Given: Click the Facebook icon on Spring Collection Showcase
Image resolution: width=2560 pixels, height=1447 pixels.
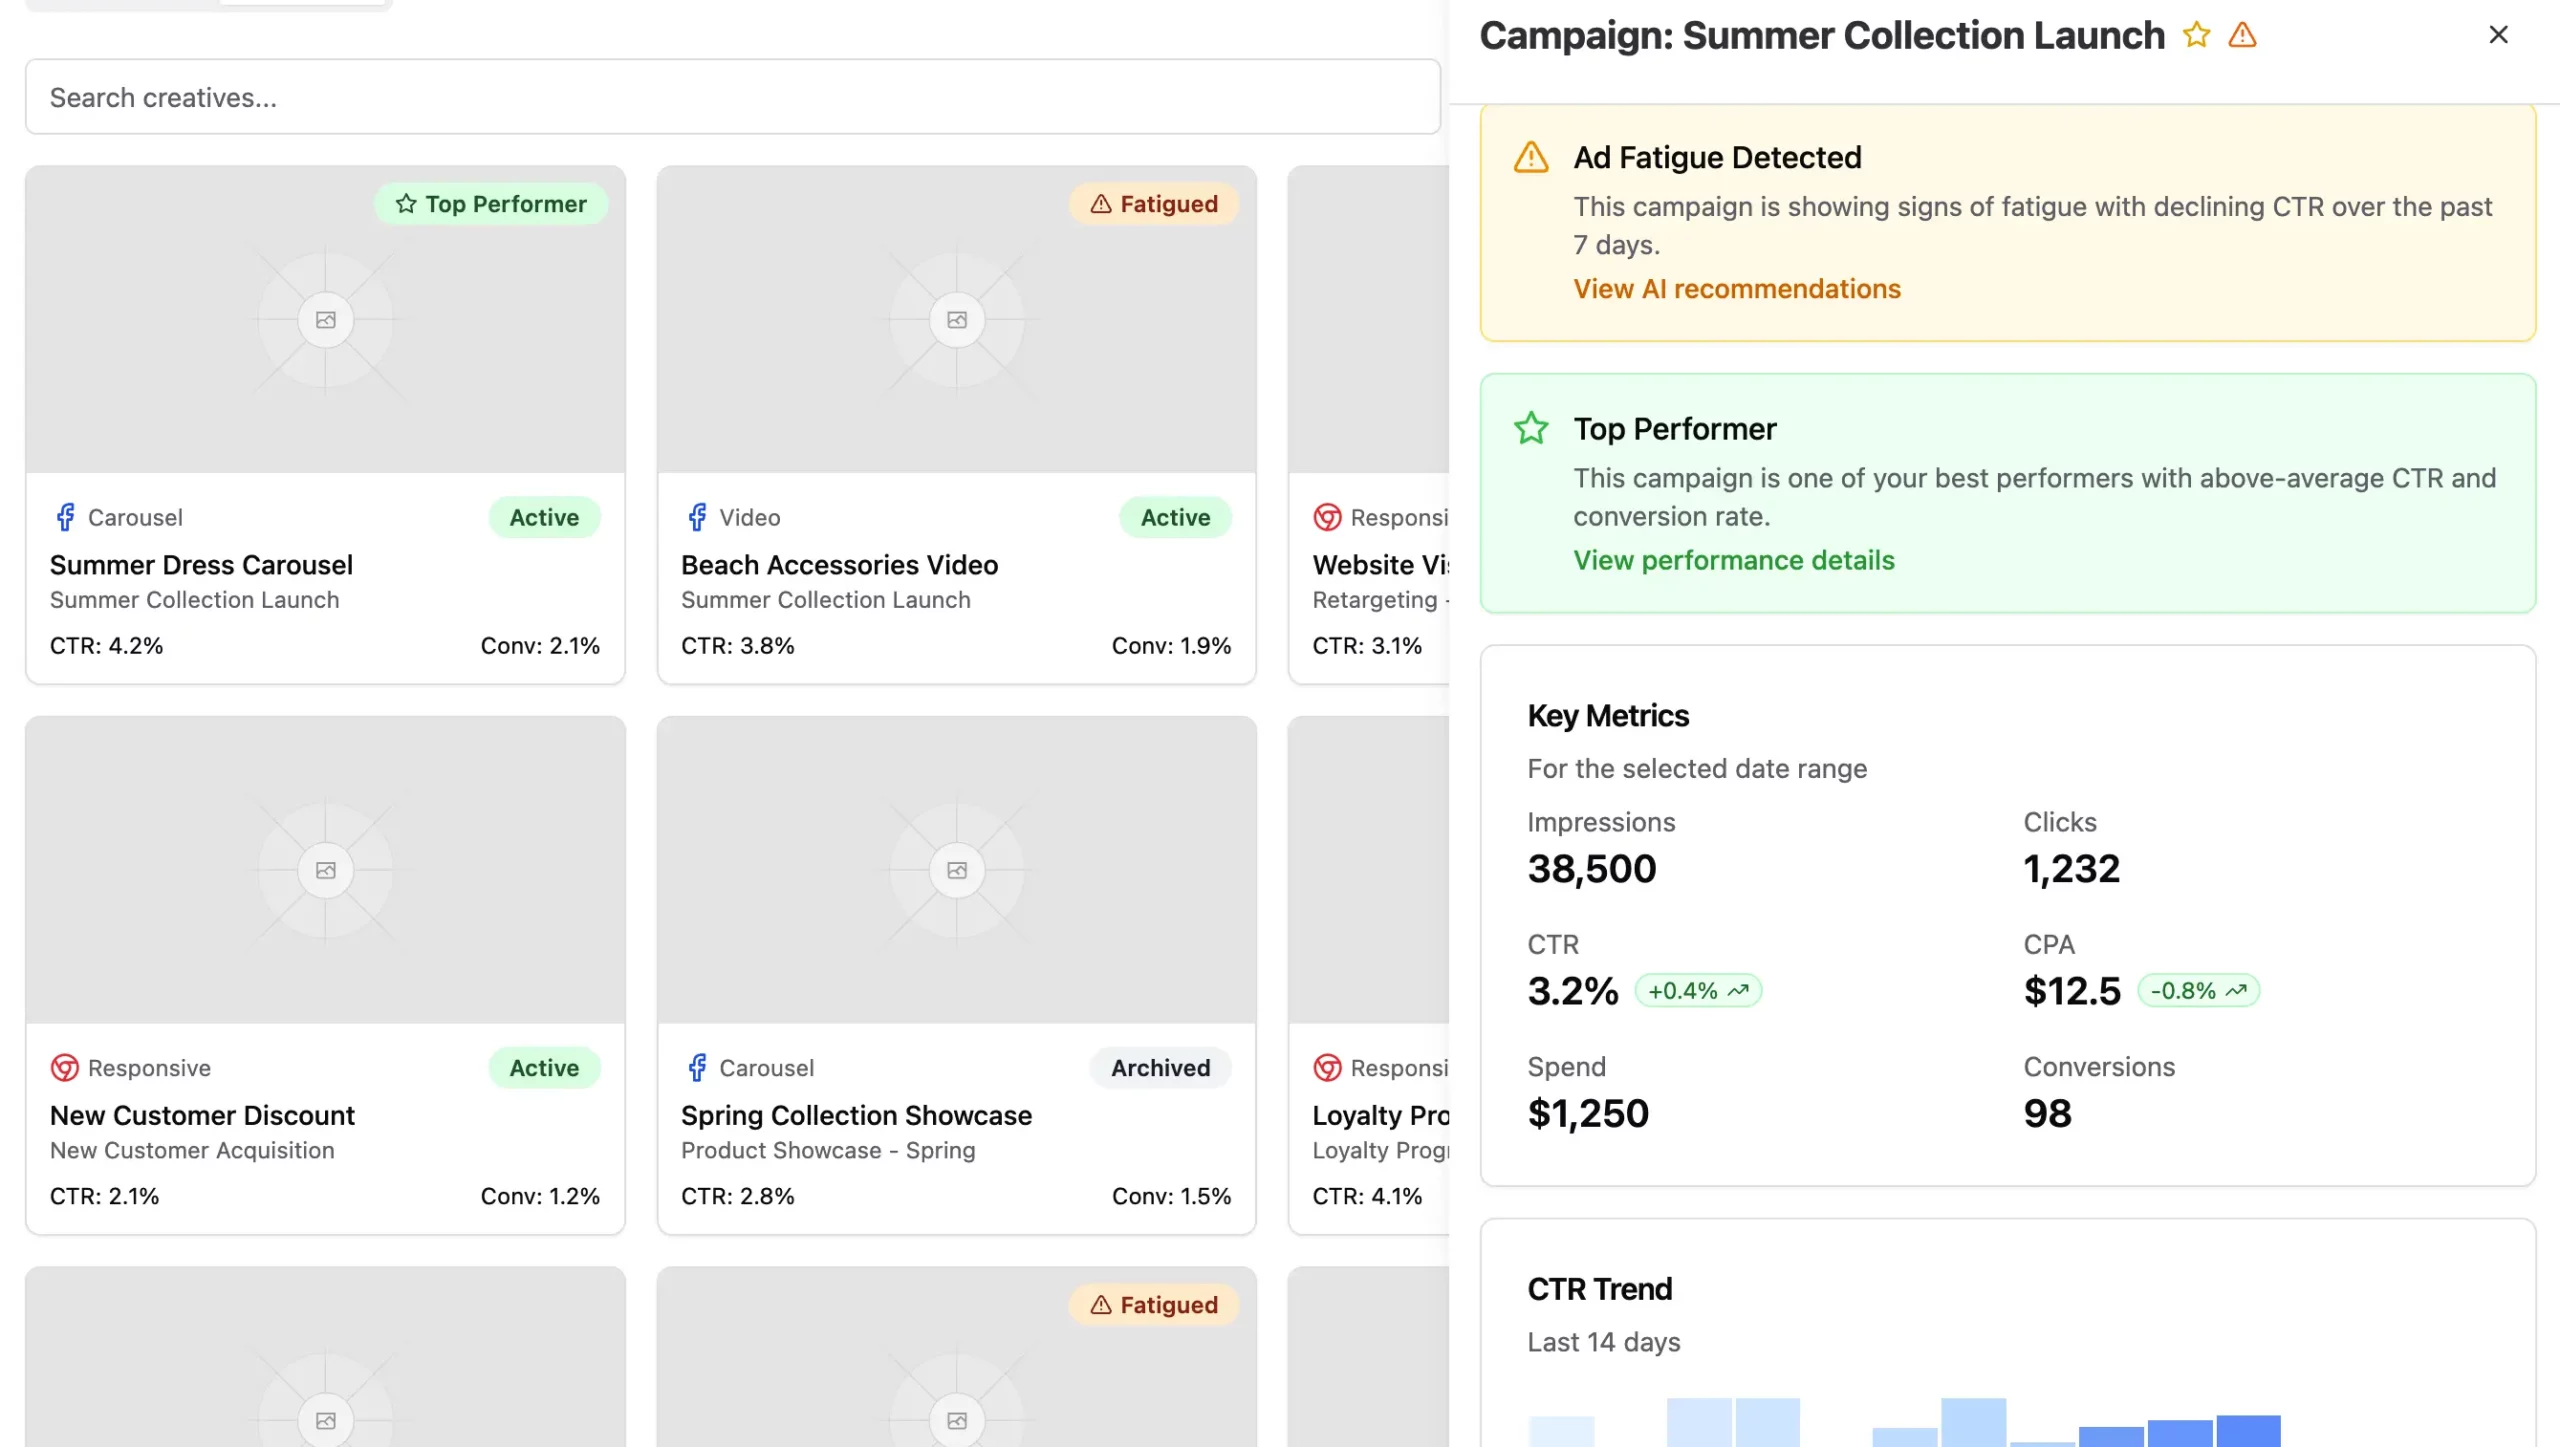Looking at the screenshot, I should point(697,1068).
